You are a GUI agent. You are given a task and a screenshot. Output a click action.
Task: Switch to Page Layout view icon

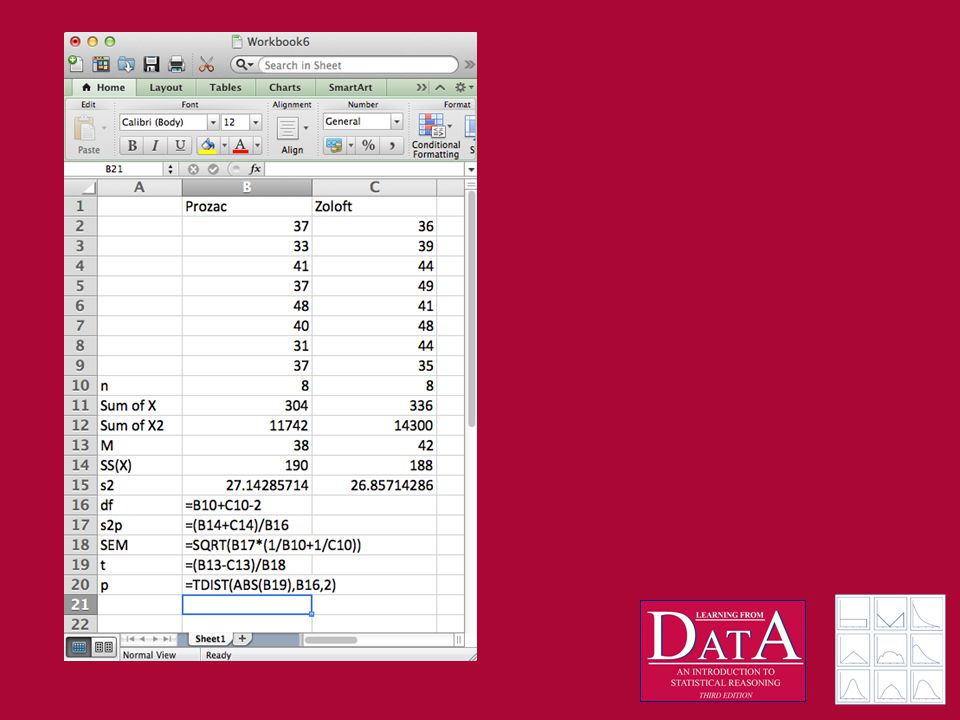point(104,647)
